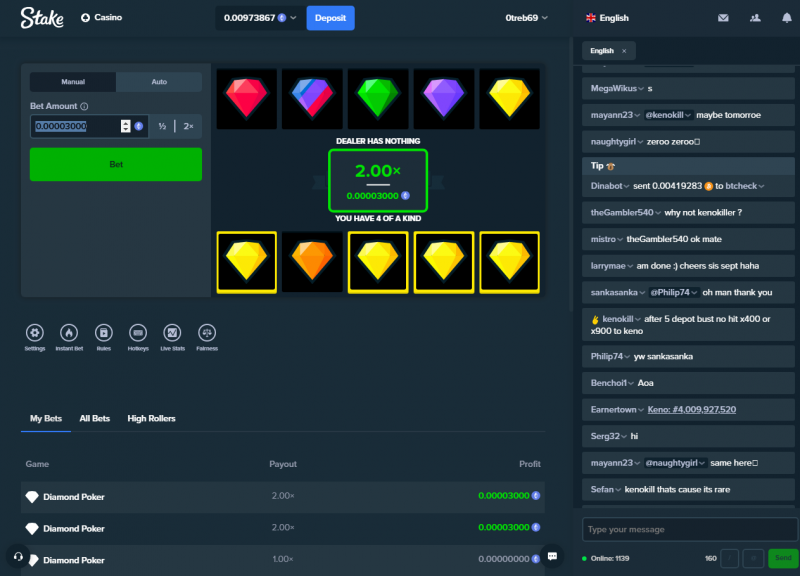Click the dealer's purple diamond card
The width and height of the screenshot is (800, 576).
444,99
